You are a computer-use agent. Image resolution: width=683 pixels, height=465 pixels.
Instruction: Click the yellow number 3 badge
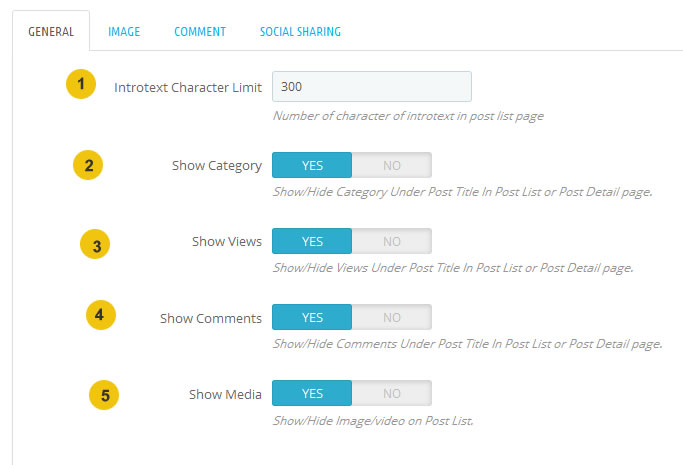[95, 244]
